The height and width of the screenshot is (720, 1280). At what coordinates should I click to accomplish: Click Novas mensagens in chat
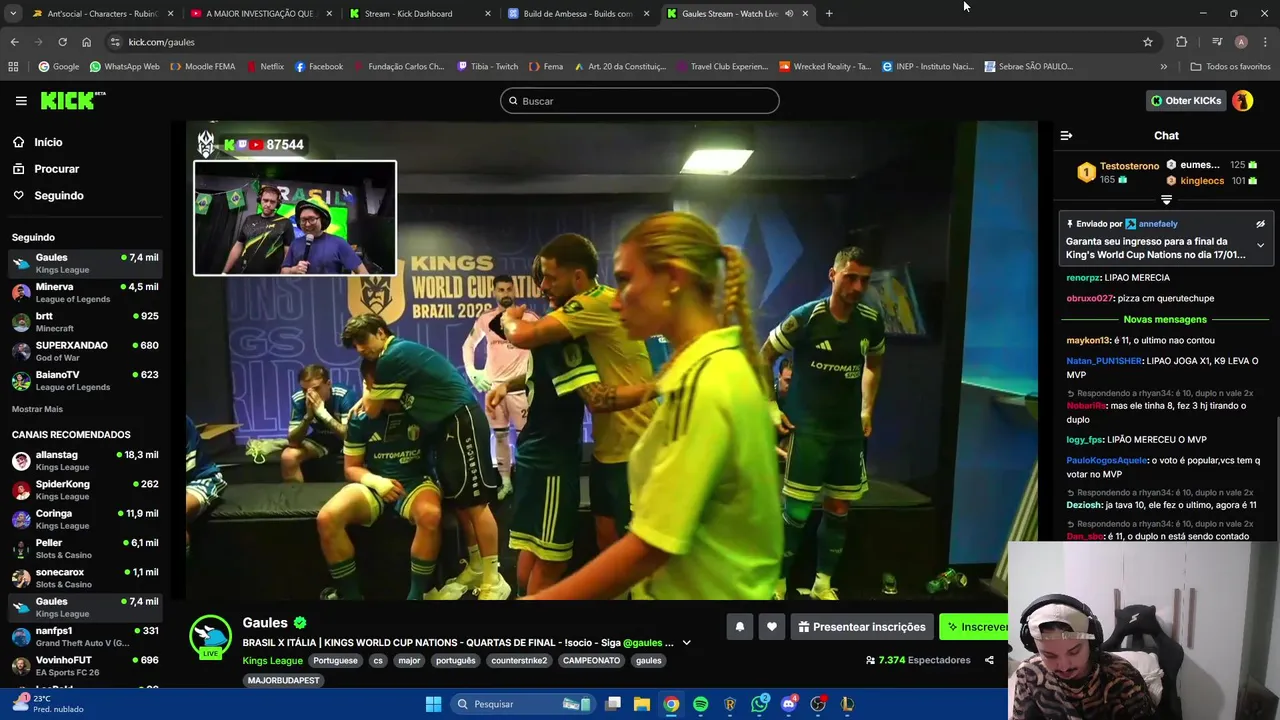point(1165,319)
